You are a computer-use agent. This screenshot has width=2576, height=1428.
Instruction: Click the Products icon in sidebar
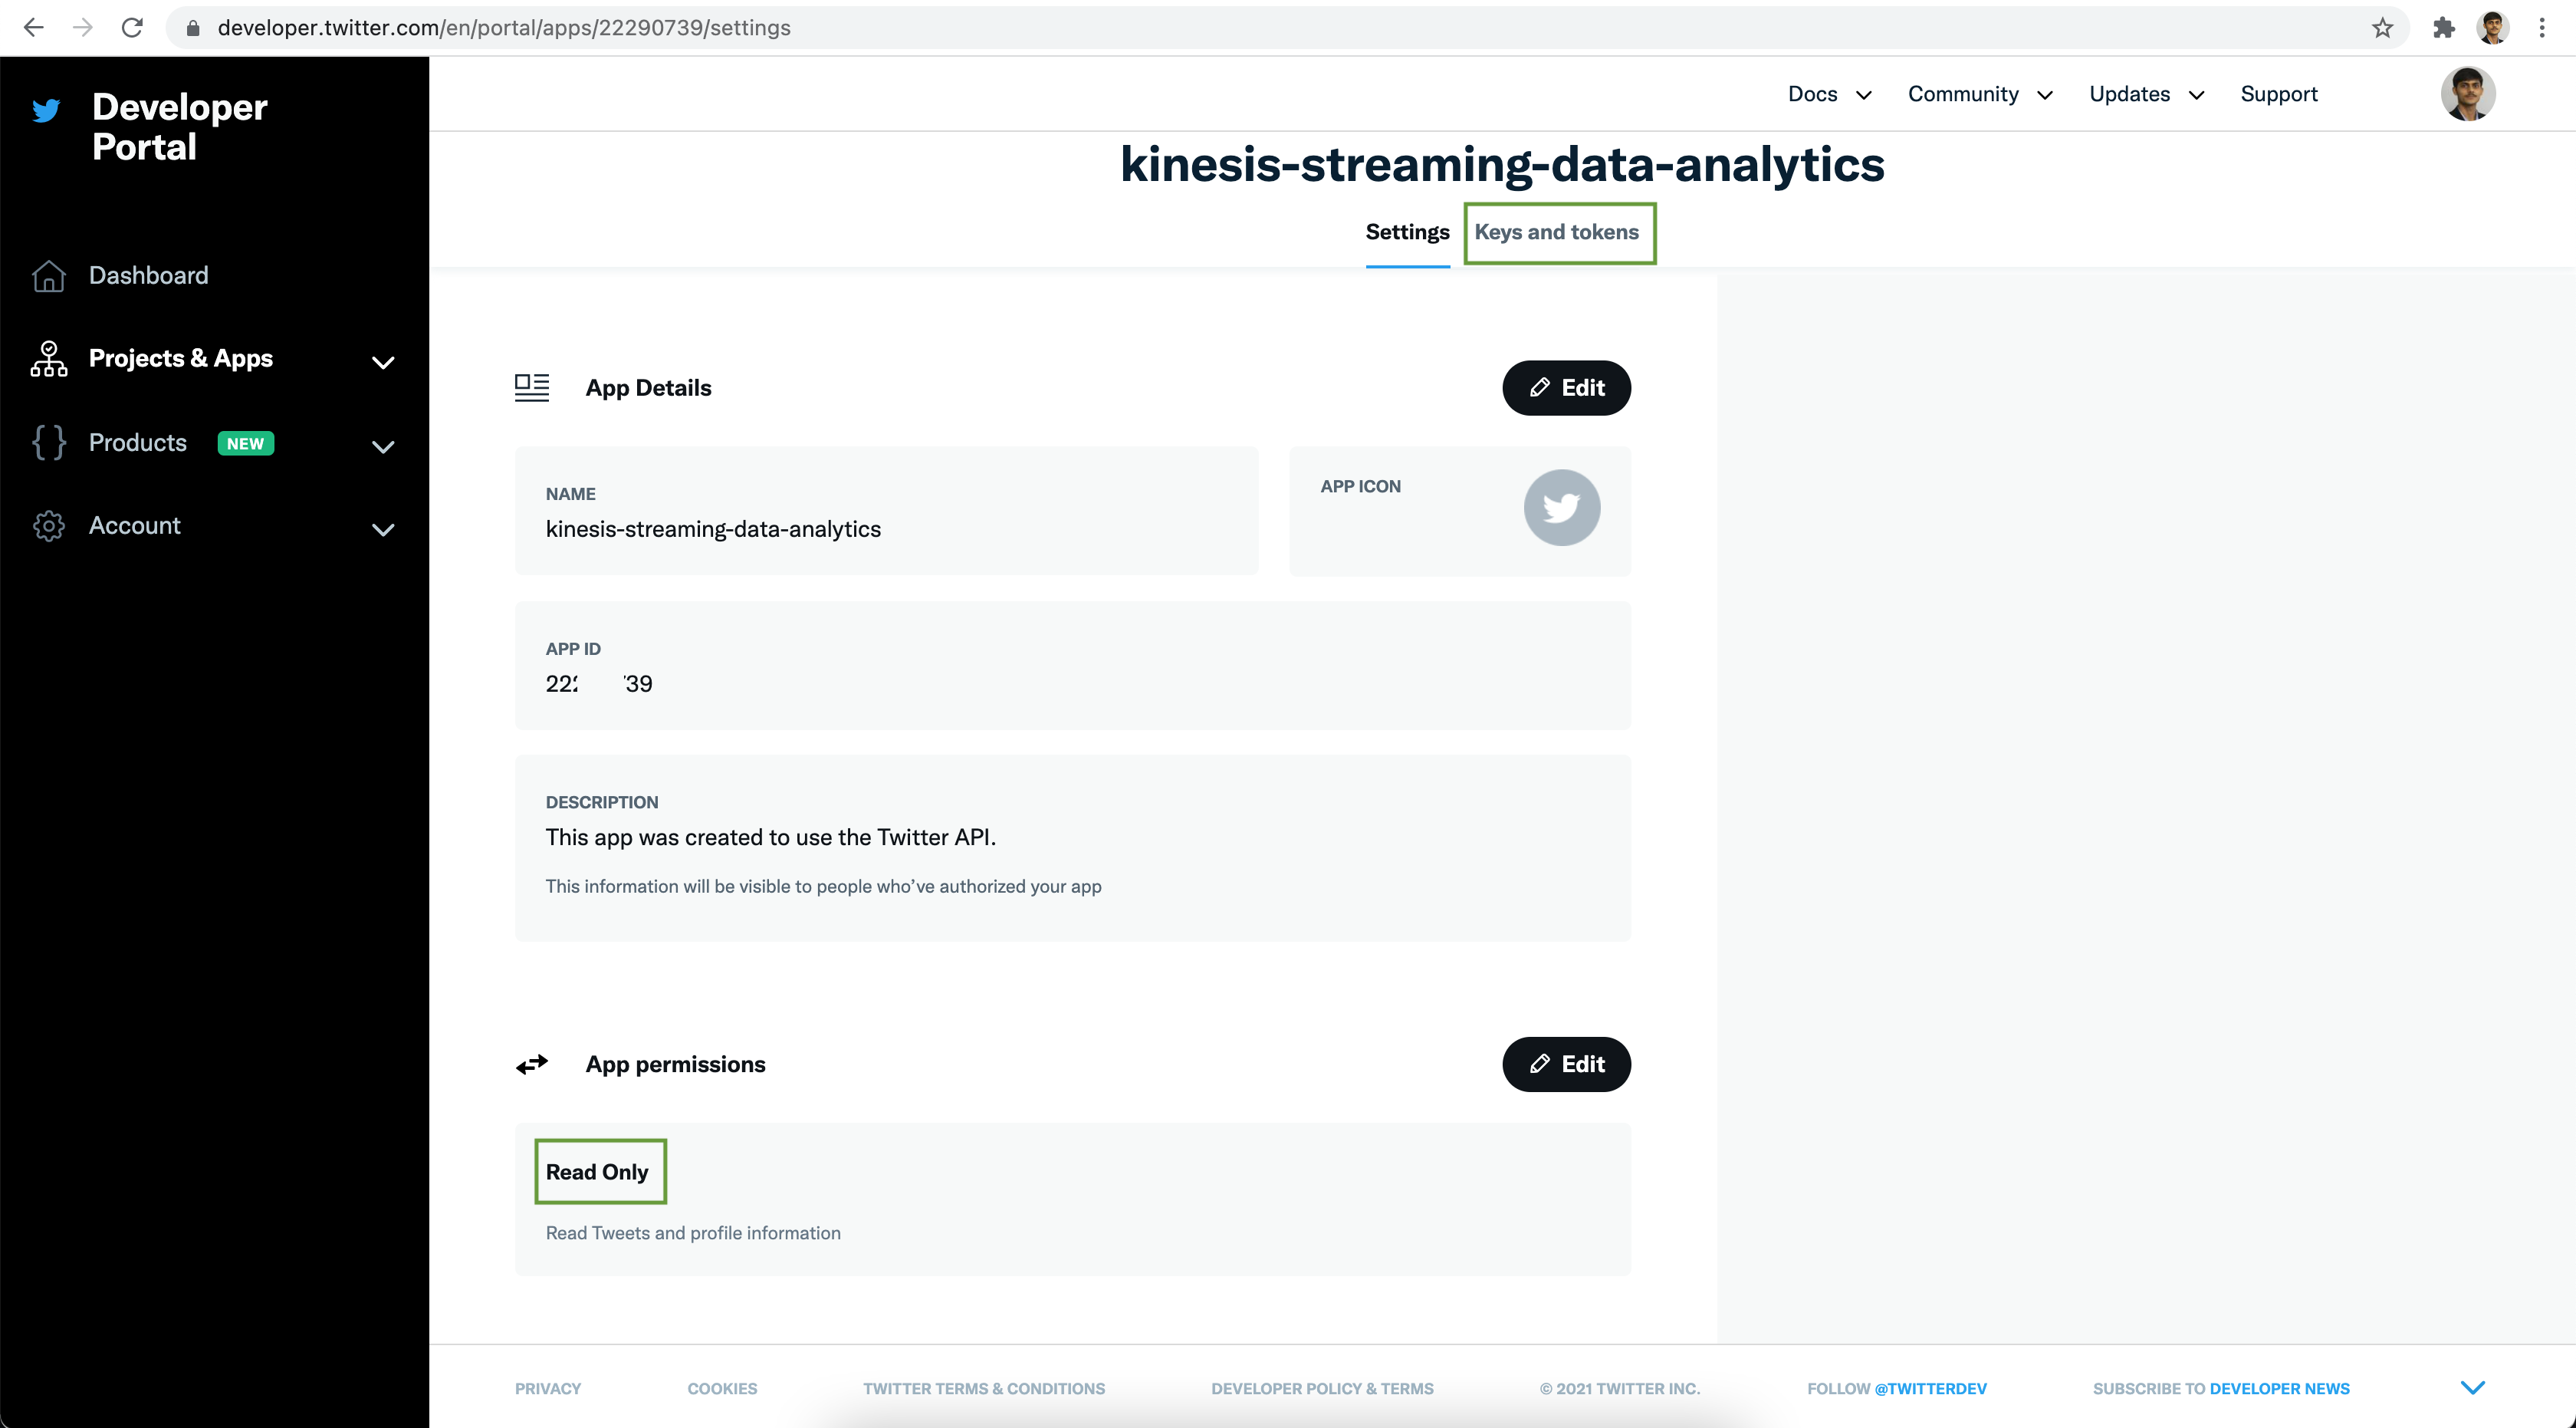pyautogui.click(x=48, y=442)
